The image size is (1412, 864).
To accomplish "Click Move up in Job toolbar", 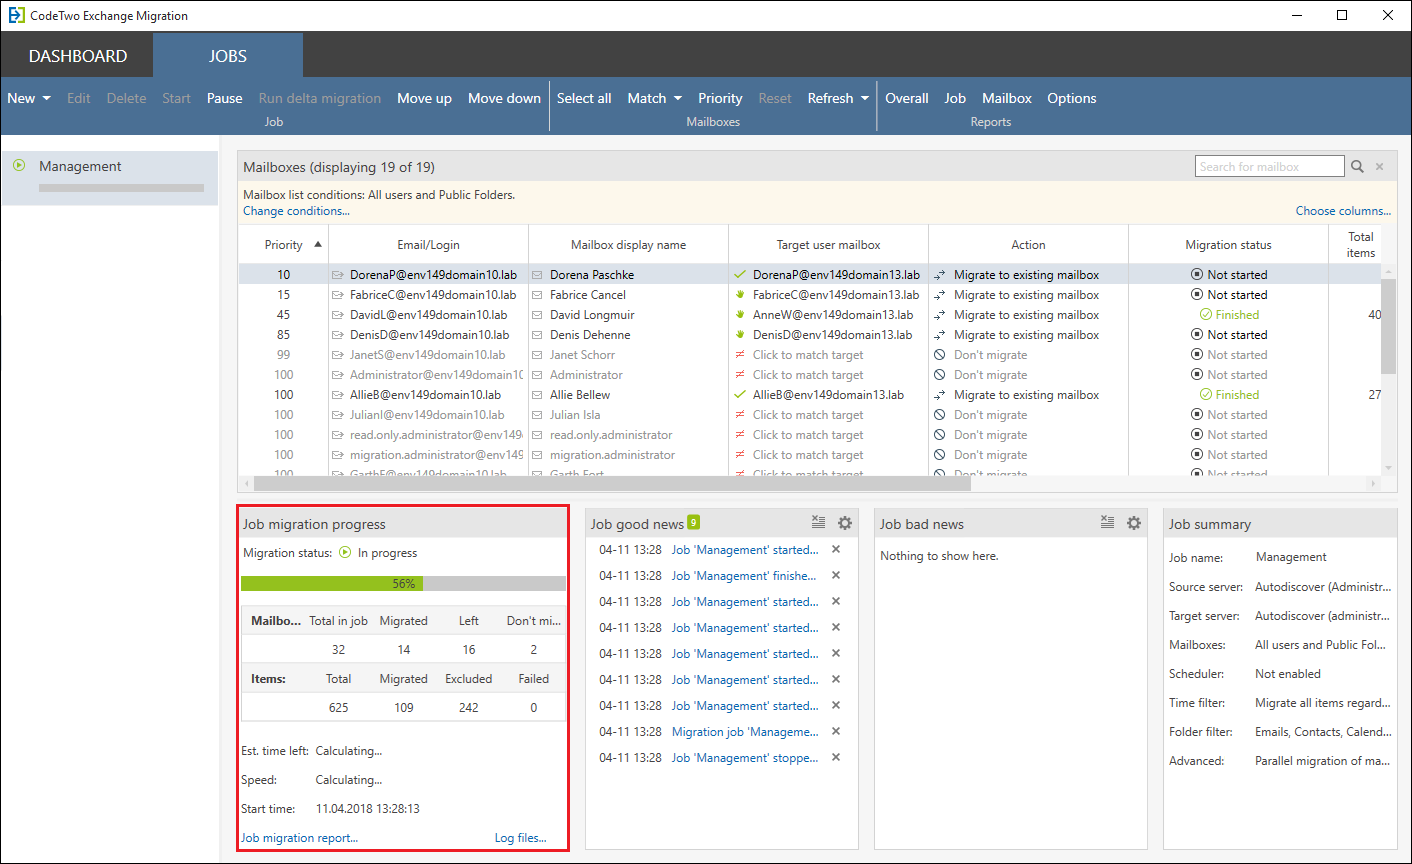I will click(x=424, y=98).
